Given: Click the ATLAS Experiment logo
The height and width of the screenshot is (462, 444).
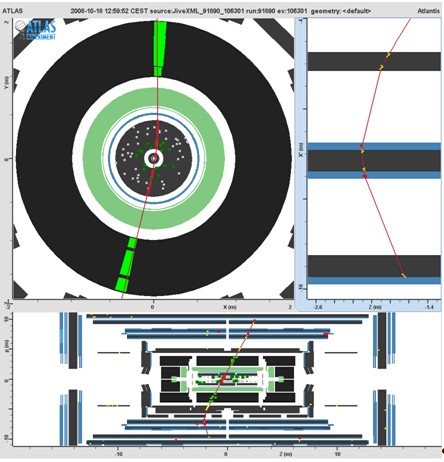Looking at the screenshot, I should coord(35,30).
